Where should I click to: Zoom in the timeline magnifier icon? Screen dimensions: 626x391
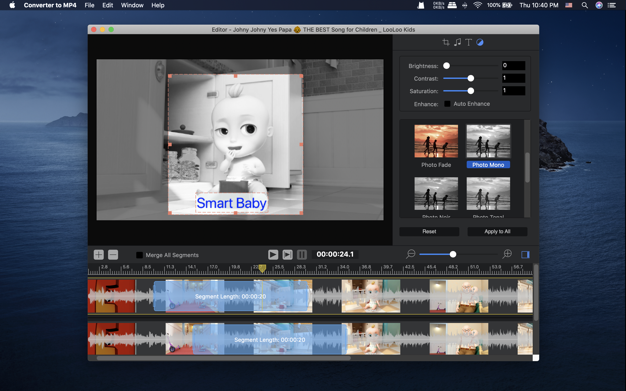[x=507, y=254]
